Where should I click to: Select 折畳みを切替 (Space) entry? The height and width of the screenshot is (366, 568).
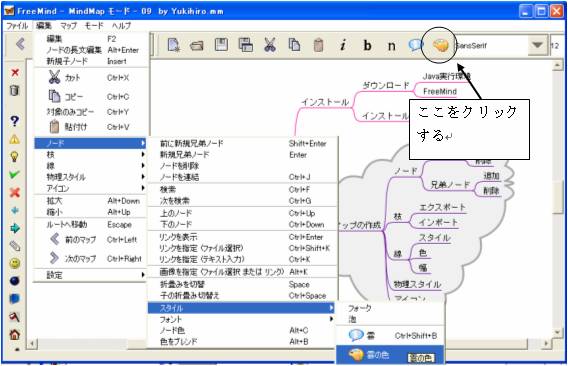pos(242,284)
